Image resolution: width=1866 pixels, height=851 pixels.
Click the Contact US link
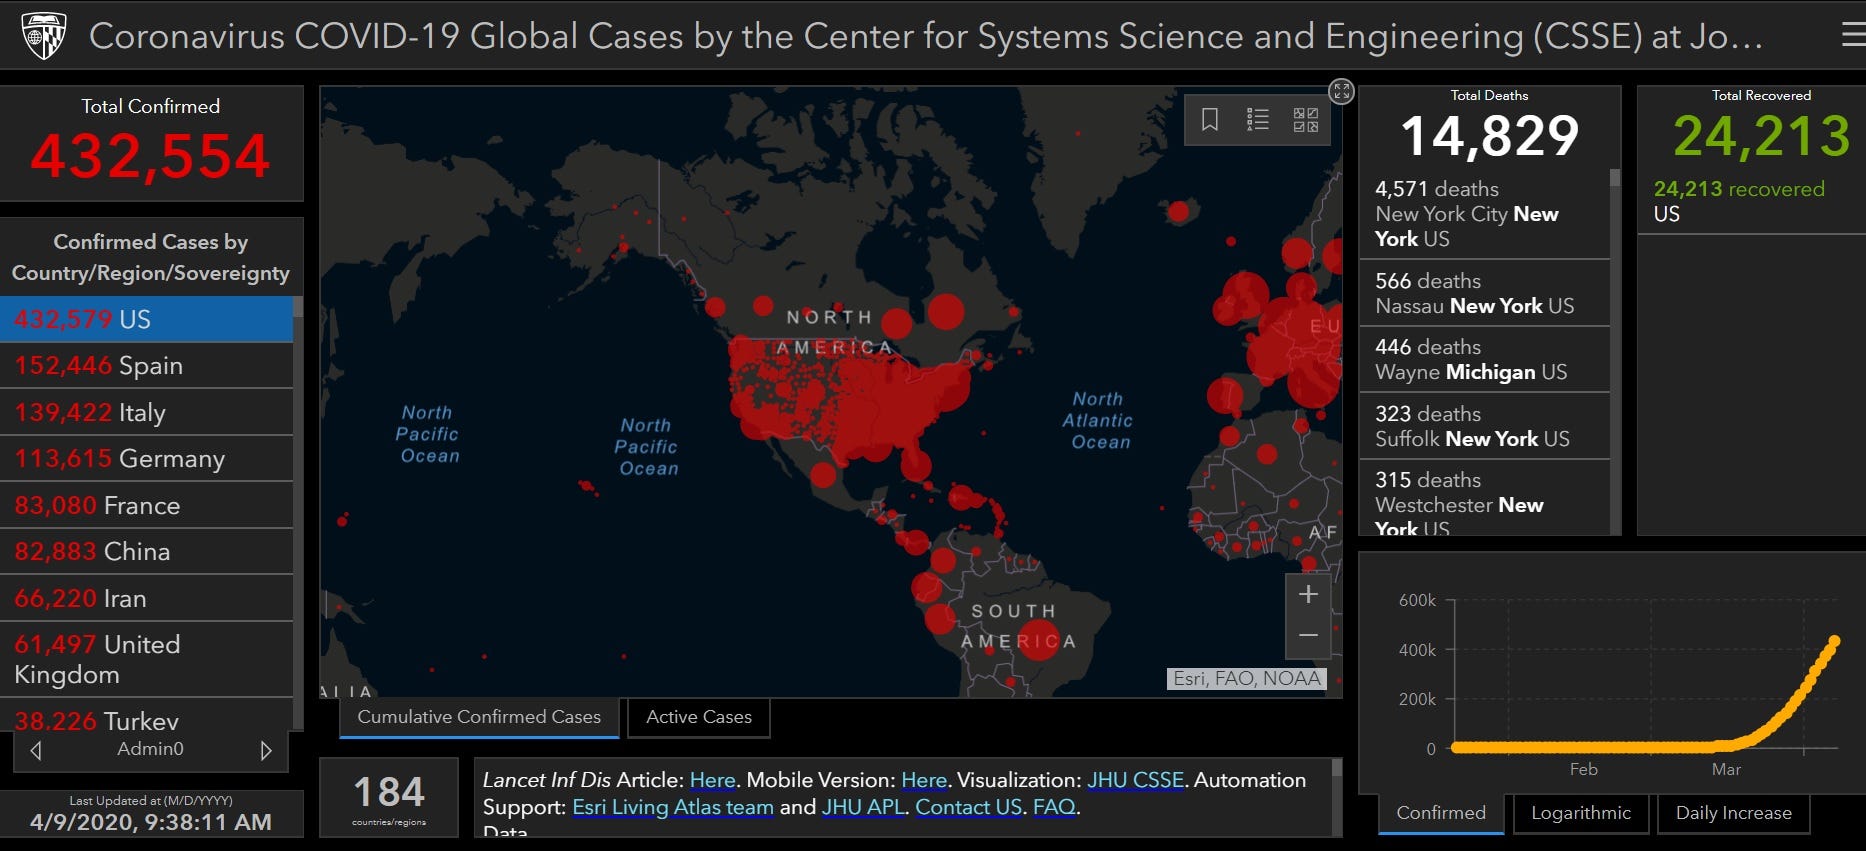(x=969, y=807)
